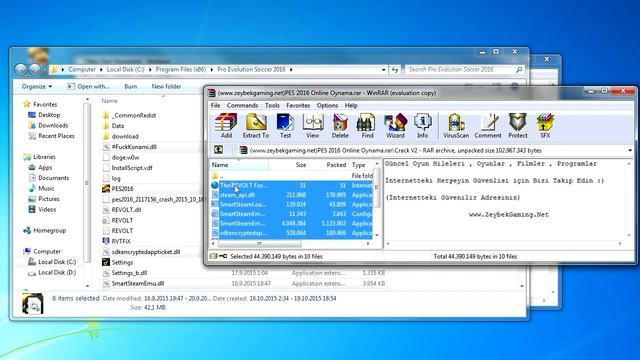Image resolution: width=640 pixels, height=360 pixels.
Task: Click the Explorer search magnifier icon
Action: pos(519,70)
